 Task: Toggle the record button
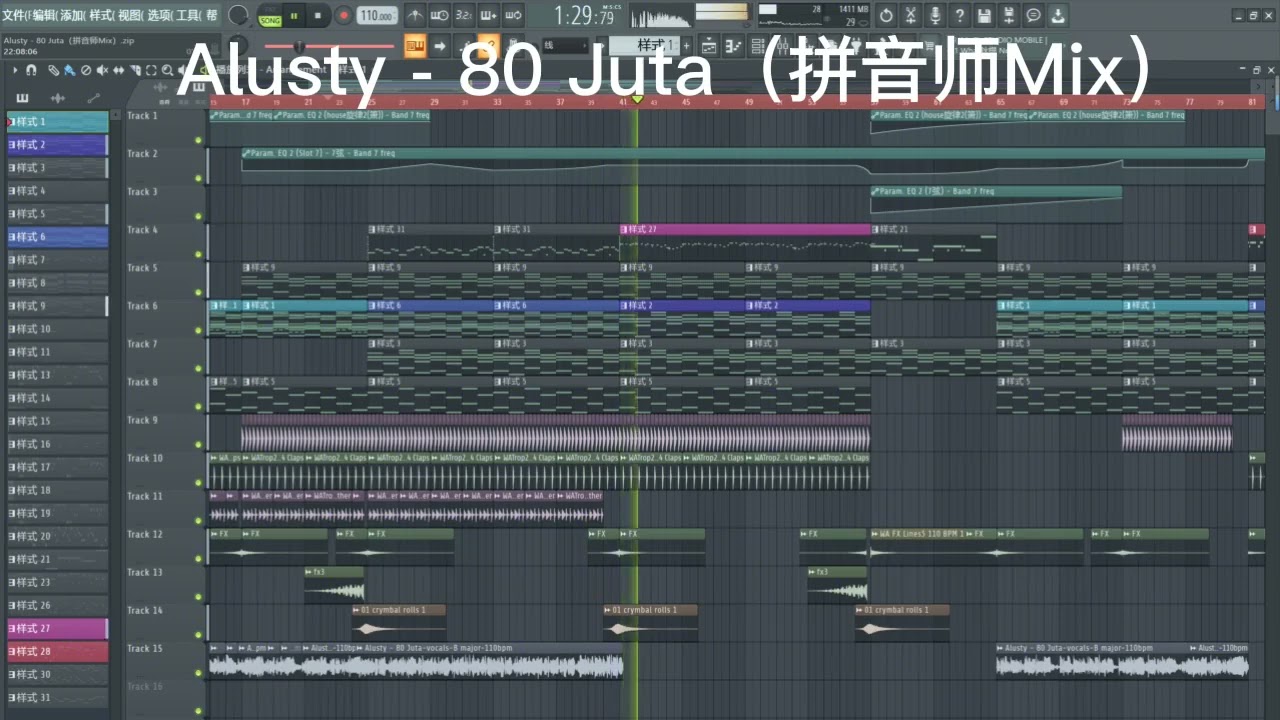click(x=343, y=16)
